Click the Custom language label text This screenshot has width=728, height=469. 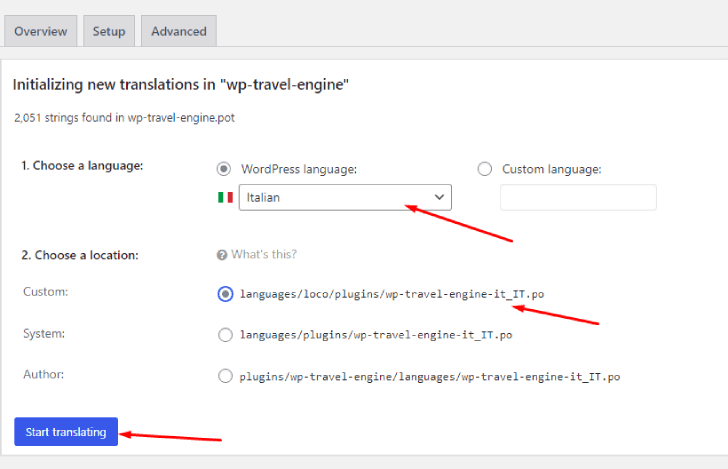click(x=552, y=169)
